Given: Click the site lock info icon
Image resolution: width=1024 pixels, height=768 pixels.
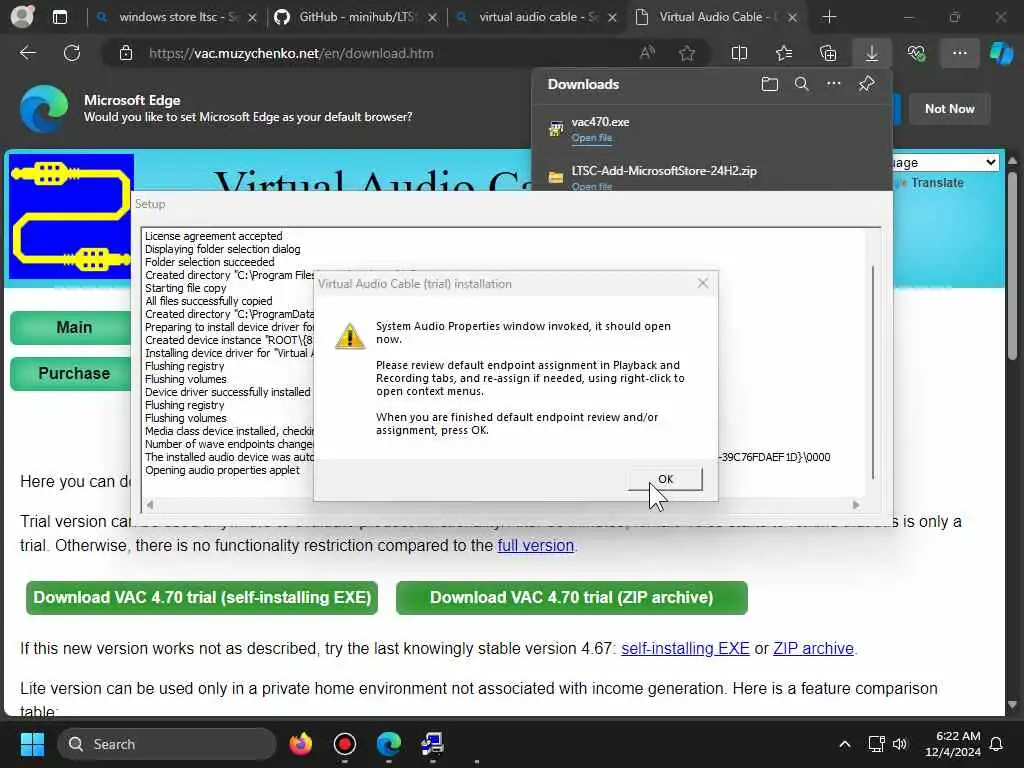Looking at the screenshot, I should pyautogui.click(x=125, y=54).
